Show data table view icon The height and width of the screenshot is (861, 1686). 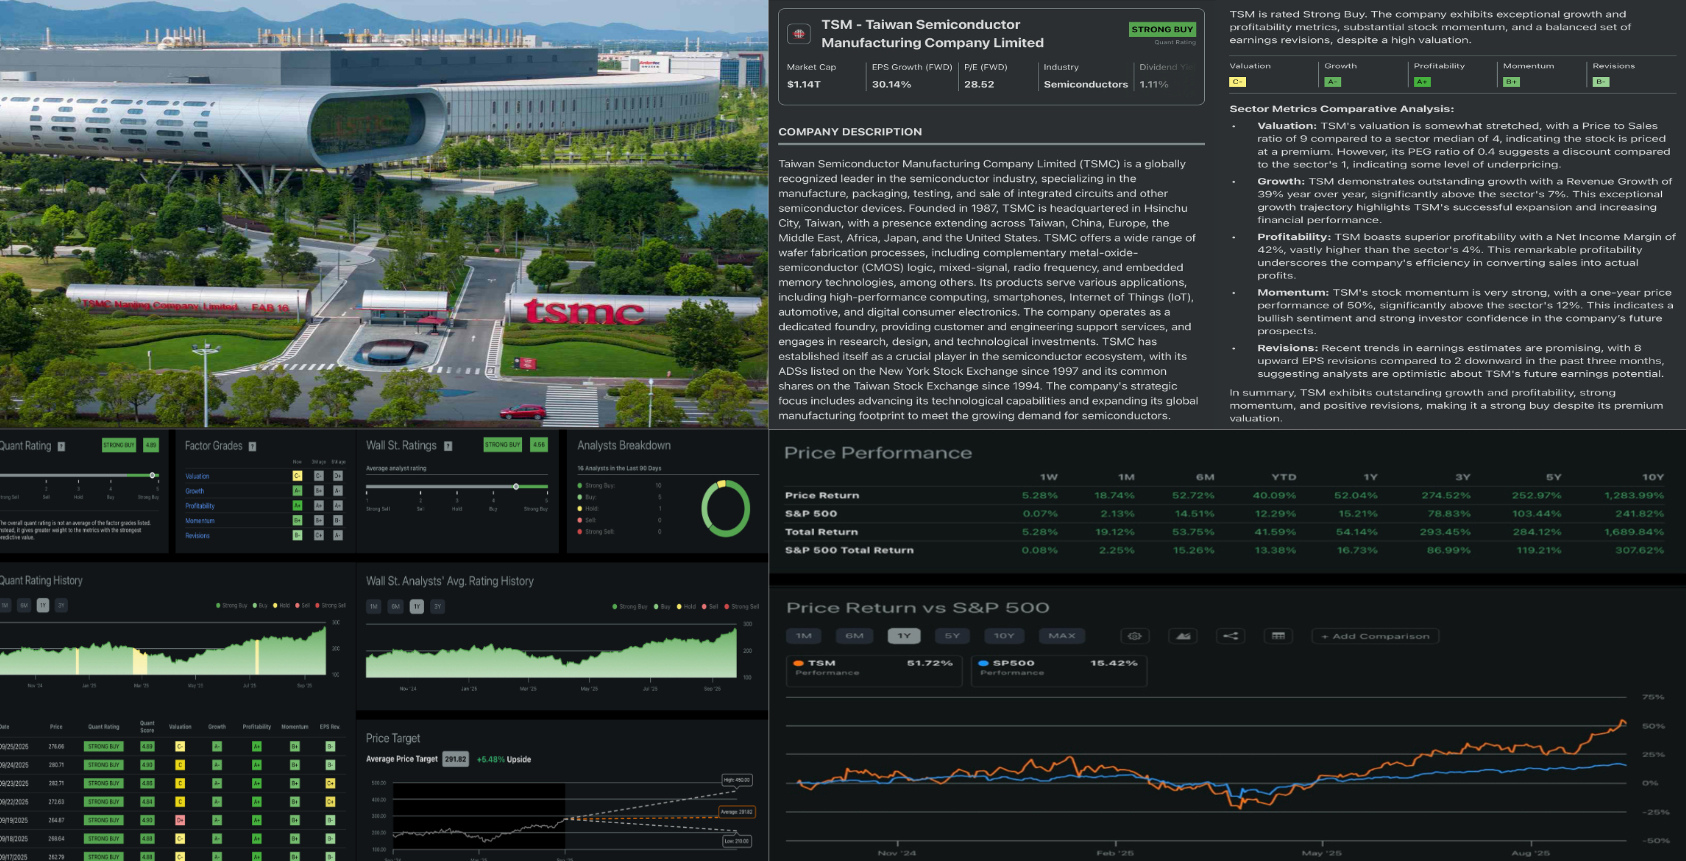click(x=1278, y=636)
